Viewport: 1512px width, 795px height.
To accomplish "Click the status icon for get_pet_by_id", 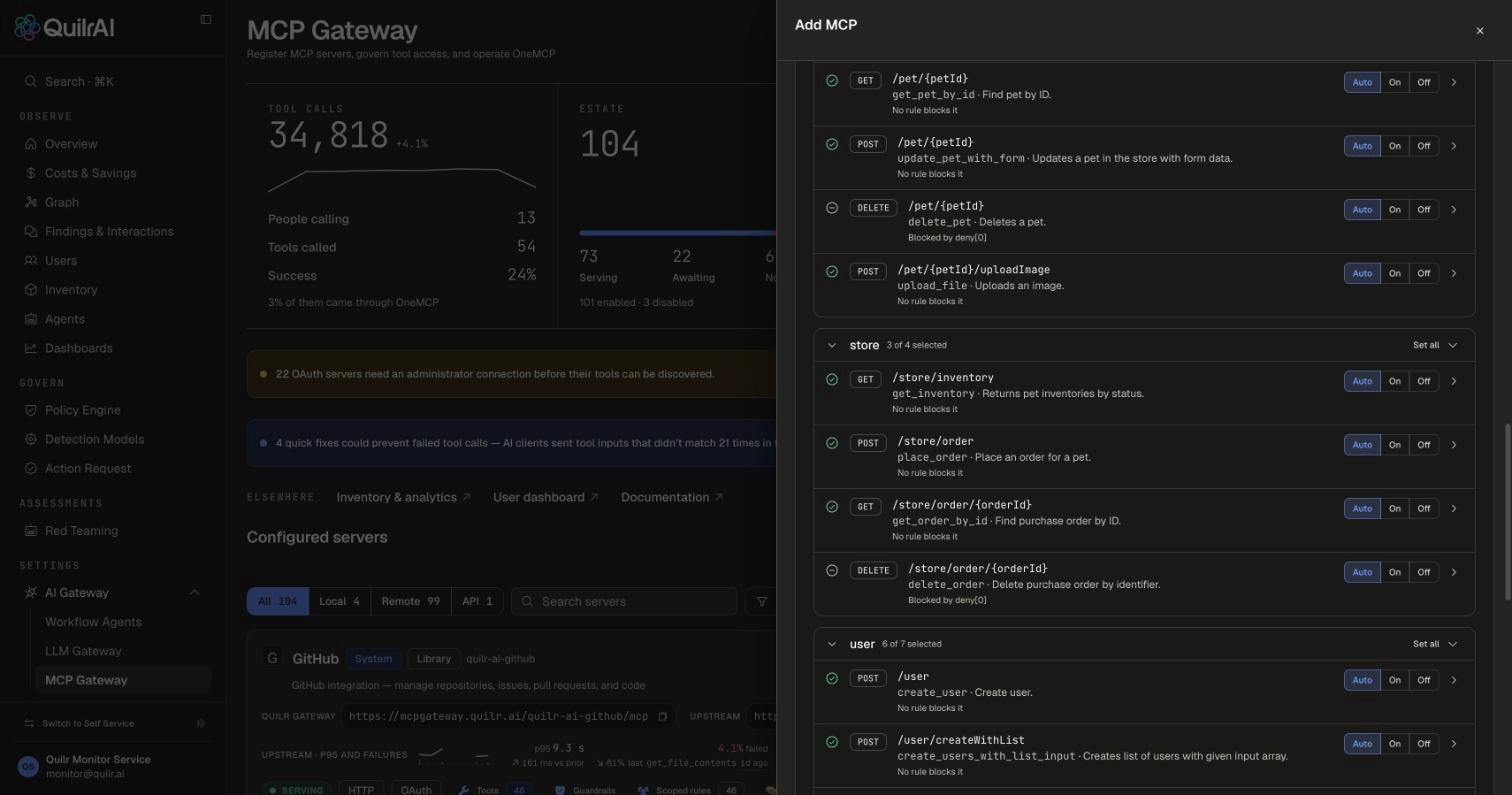I will [832, 80].
